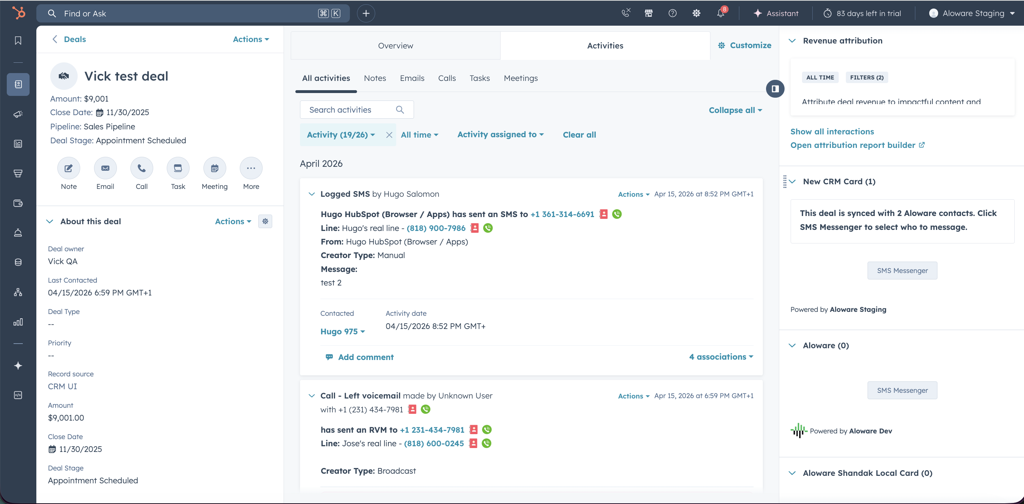This screenshot has width=1024, height=504.
Task: Open the notifications bell
Action: 721,13
